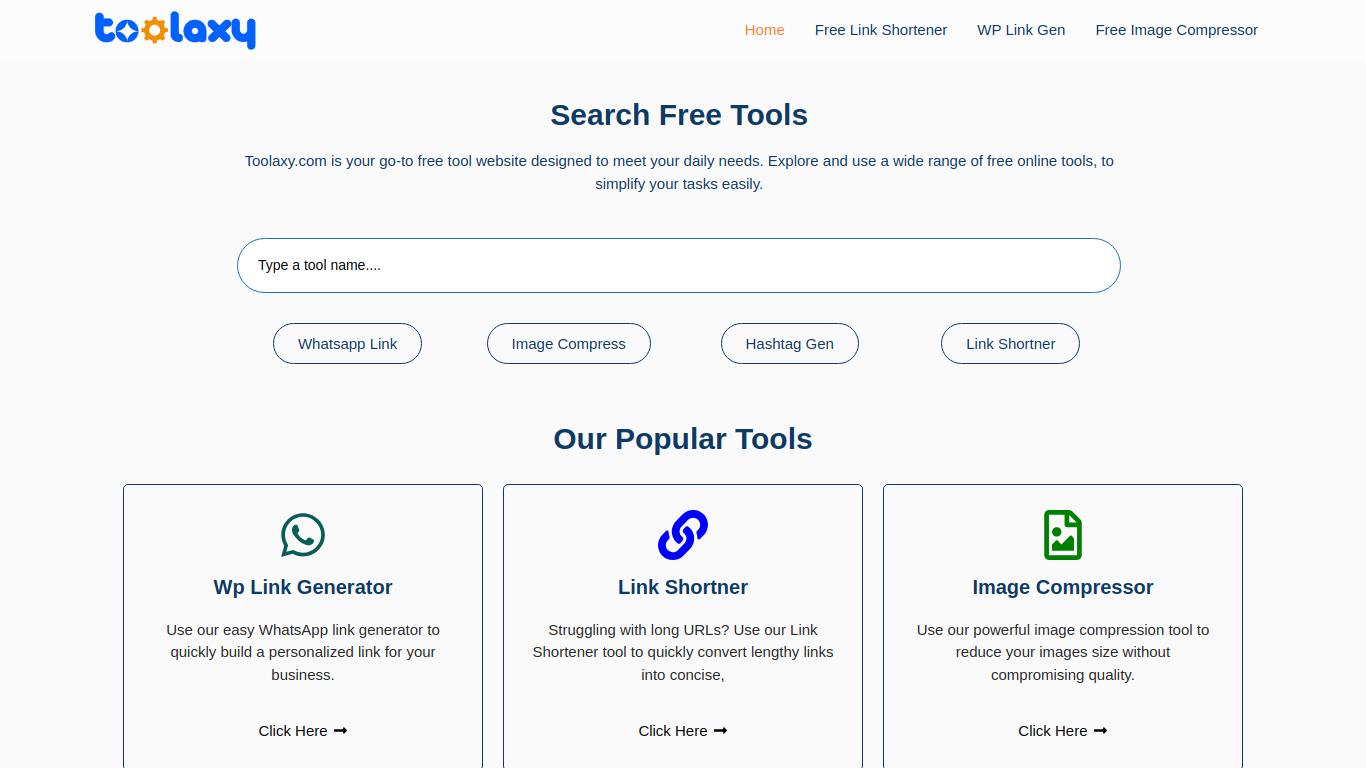Select the Image Compress pill button
The width and height of the screenshot is (1366, 768).
pyautogui.click(x=569, y=343)
